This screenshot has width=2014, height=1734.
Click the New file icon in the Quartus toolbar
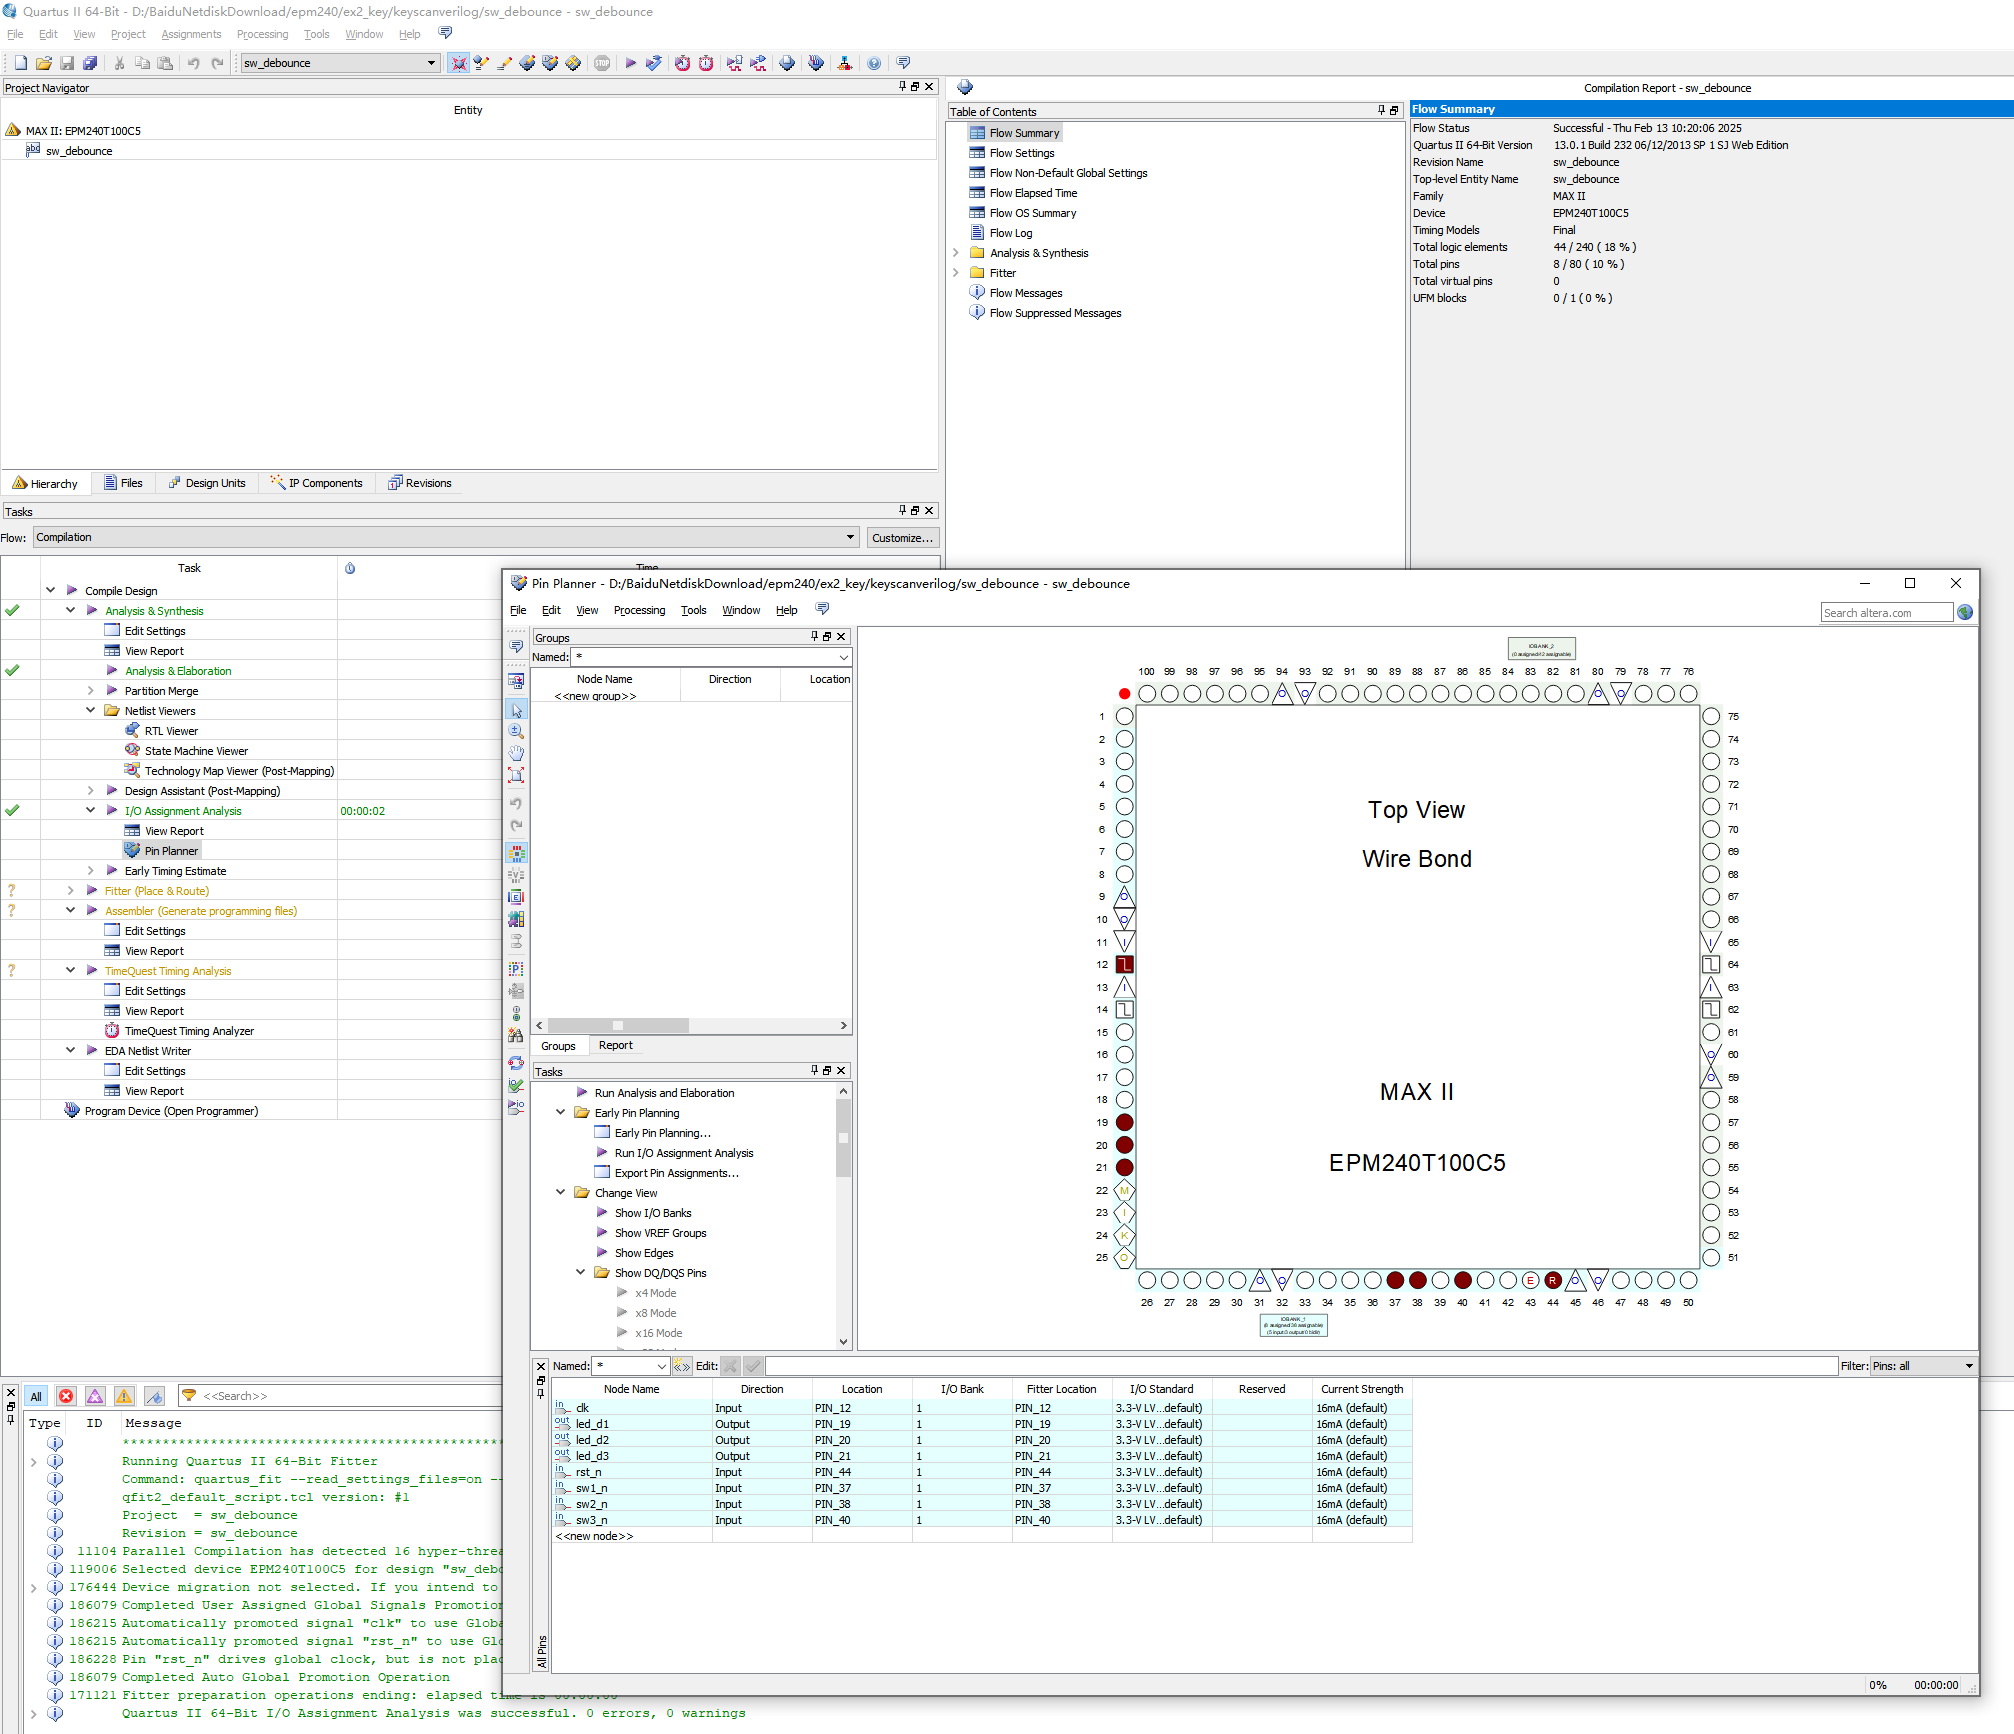[21, 63]
